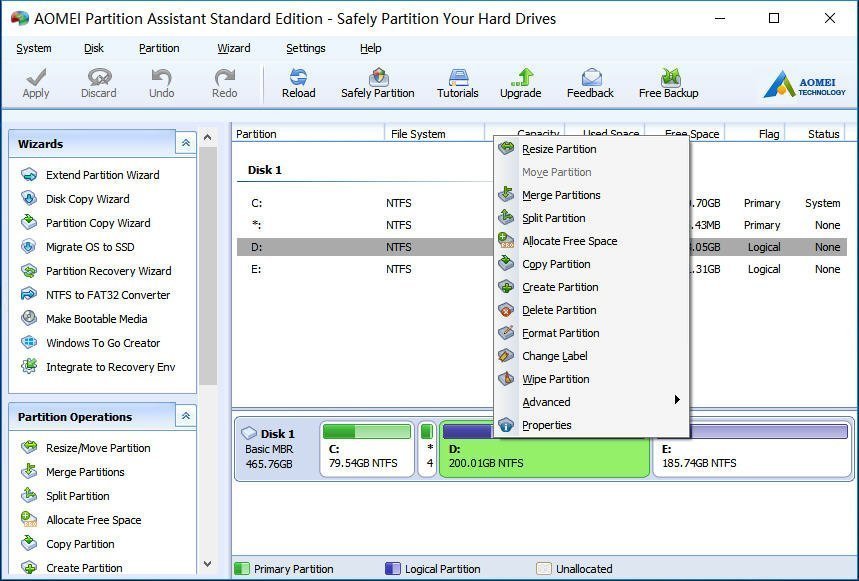The image size is (859, 581).
Task: Click sidebar scrollbar up arrow
Action: click(x=208, y=137)
